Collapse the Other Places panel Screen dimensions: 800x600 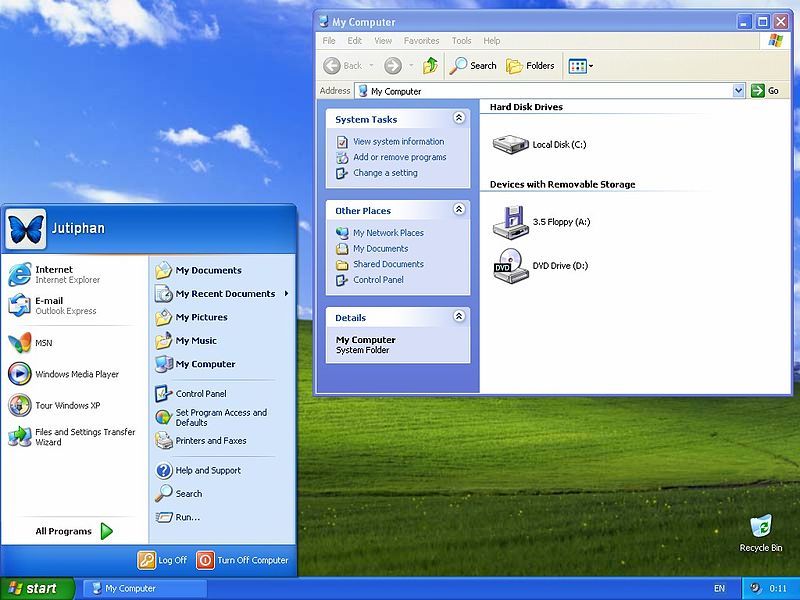click(x=459, y=209)
